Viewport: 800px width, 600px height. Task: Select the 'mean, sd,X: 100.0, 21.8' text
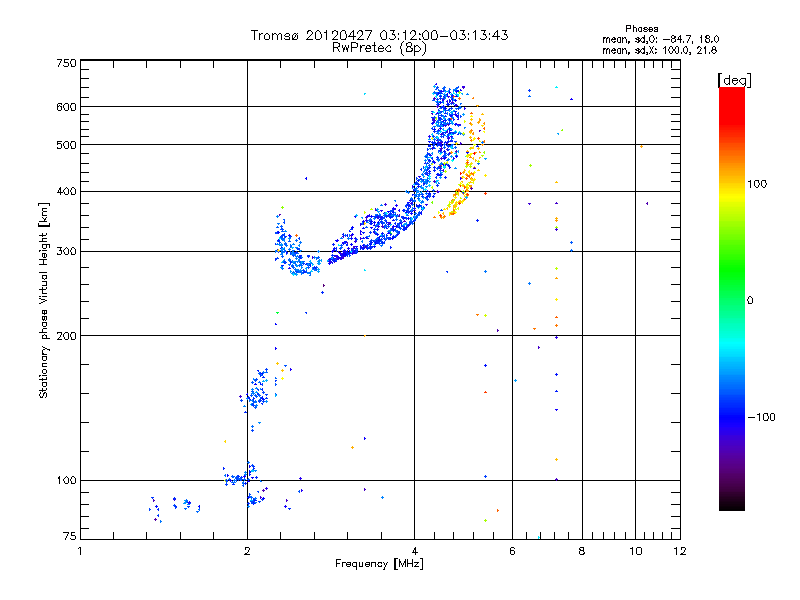click(x=659, y=50)
